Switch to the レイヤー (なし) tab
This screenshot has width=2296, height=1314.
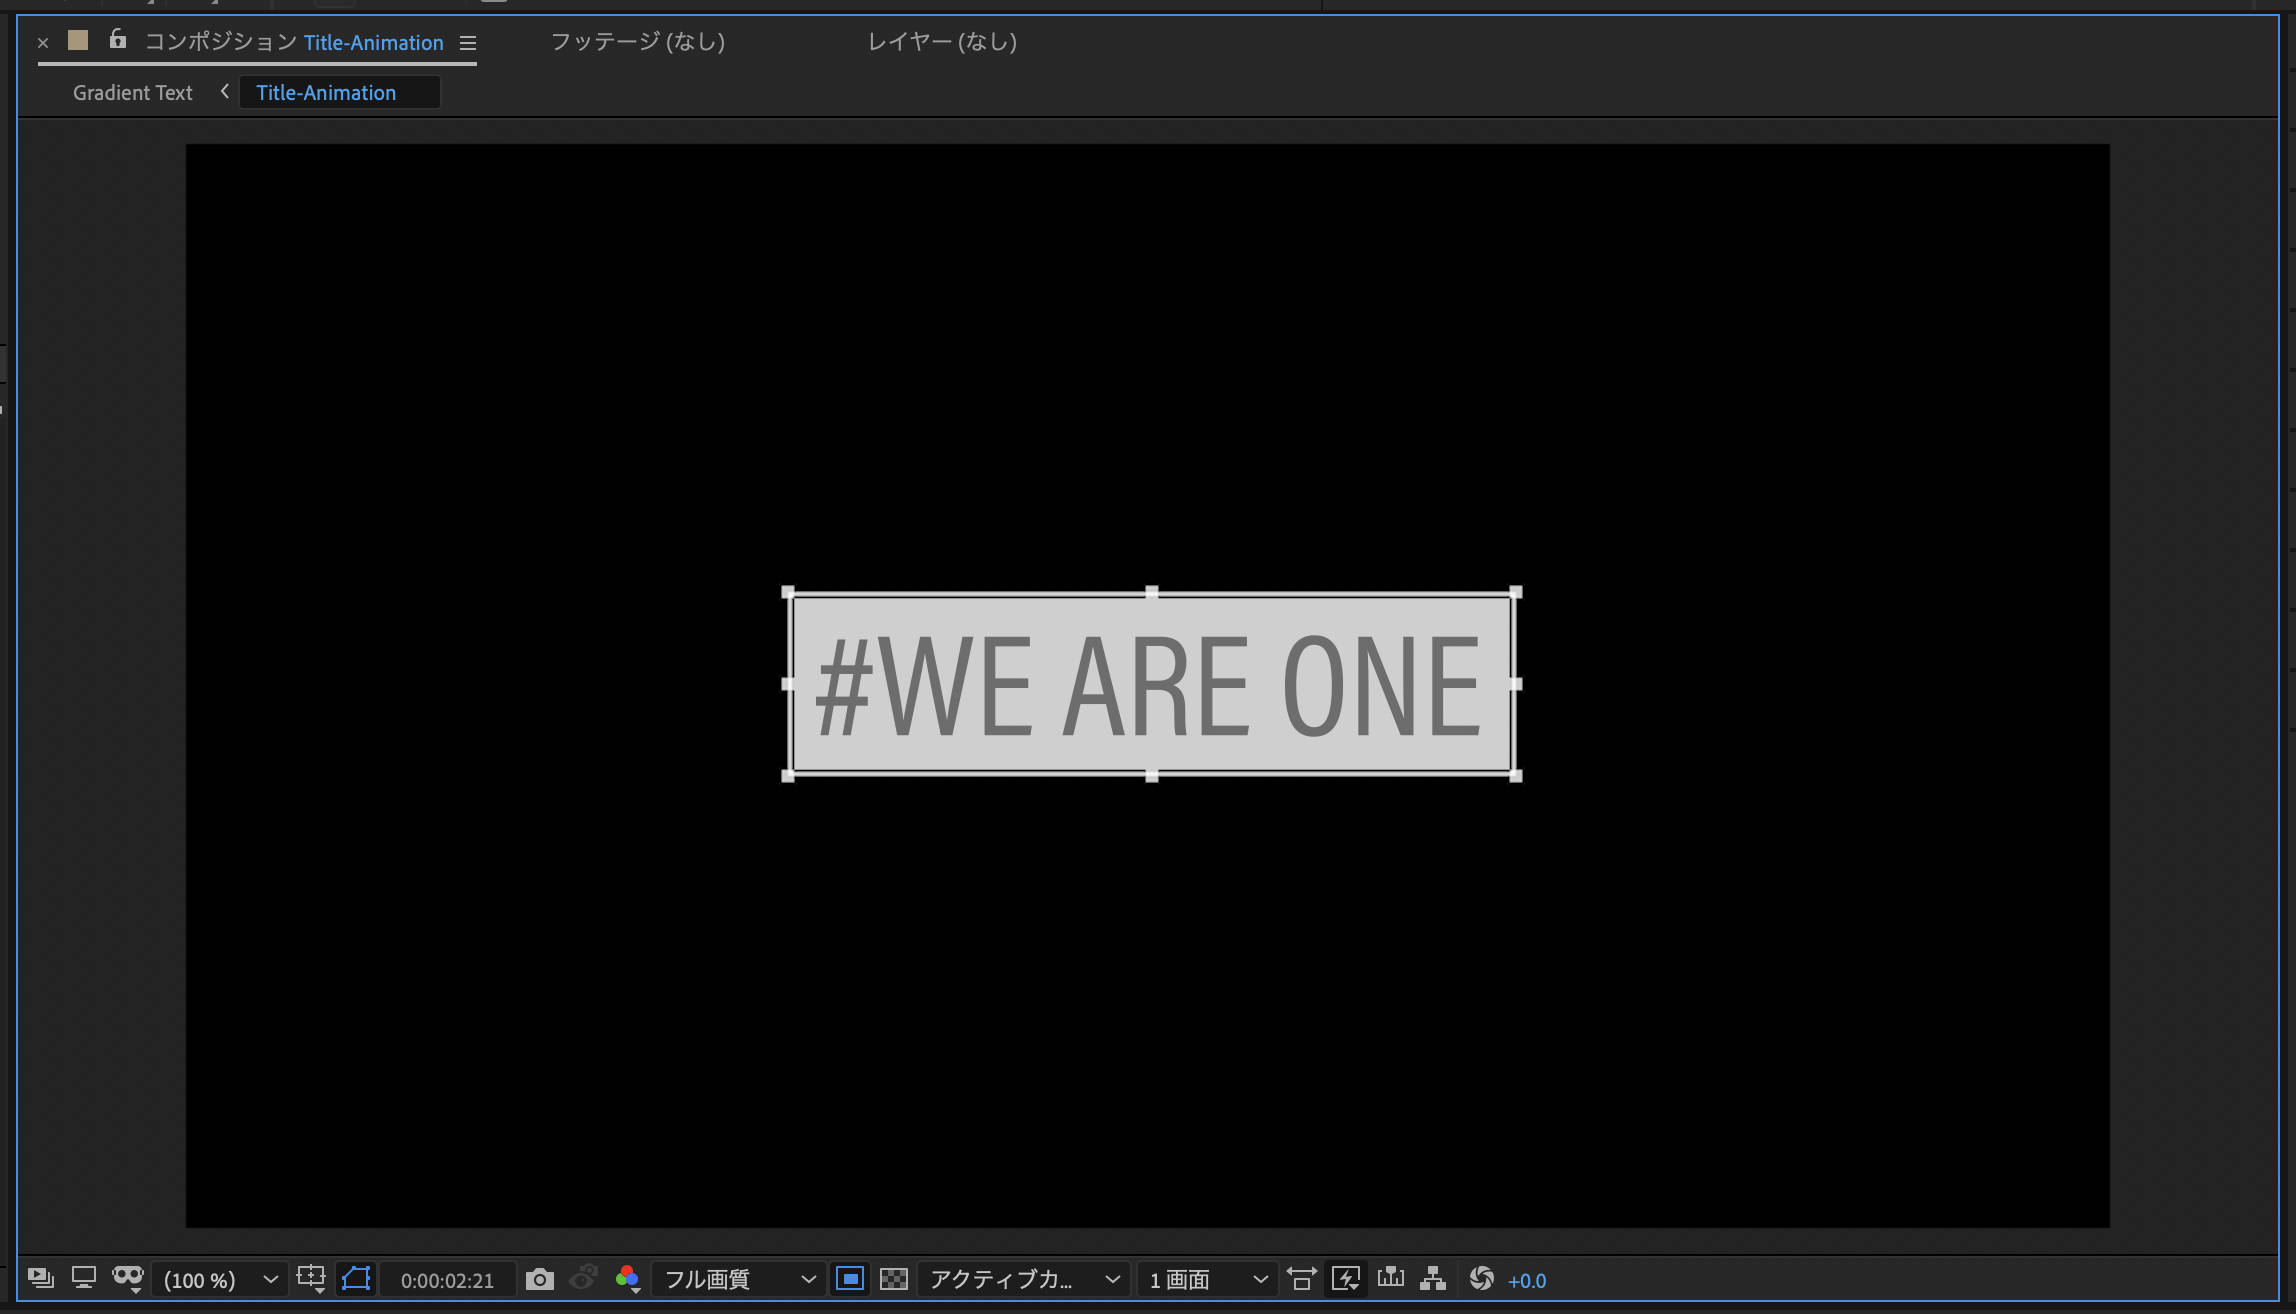[941, 42]
